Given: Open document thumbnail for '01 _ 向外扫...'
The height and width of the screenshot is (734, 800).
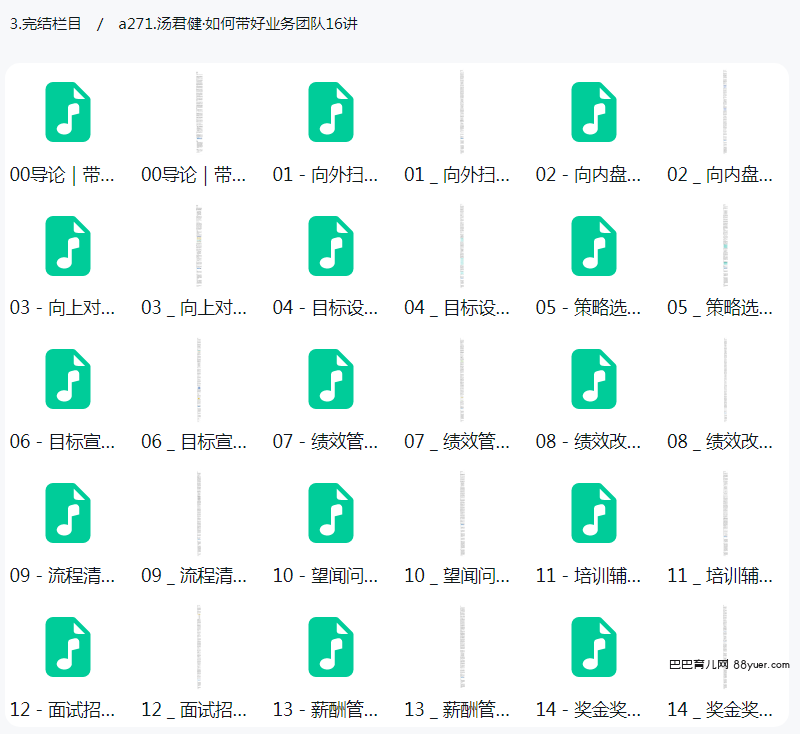Looking at the screenshot, I should [462, 112].
